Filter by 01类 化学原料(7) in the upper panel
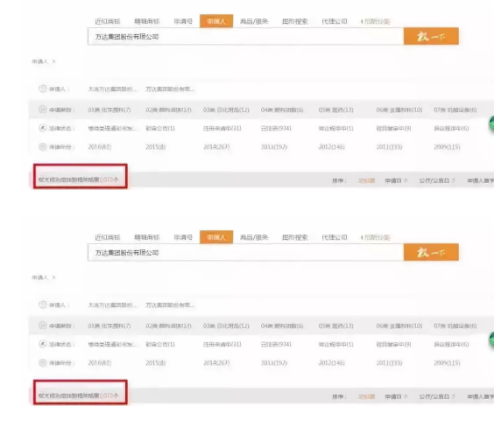Screen dimensions: 497x425 109,110
